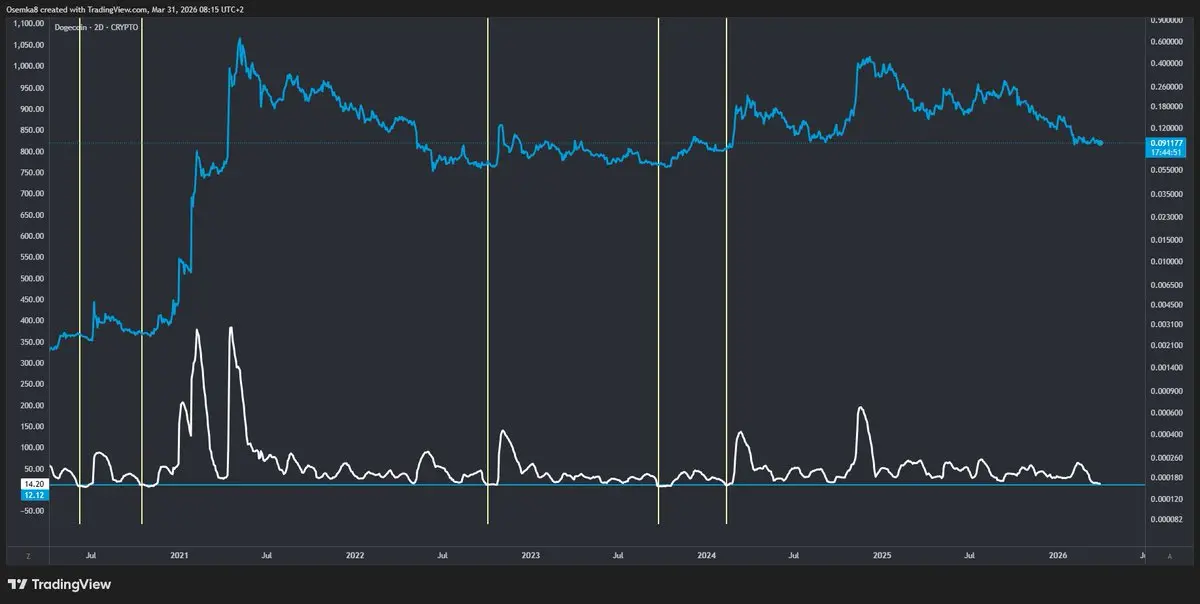Click the 0.600000 right axis label
This screenshot has height=604, width=1200.
click(x=1167, y=42)
